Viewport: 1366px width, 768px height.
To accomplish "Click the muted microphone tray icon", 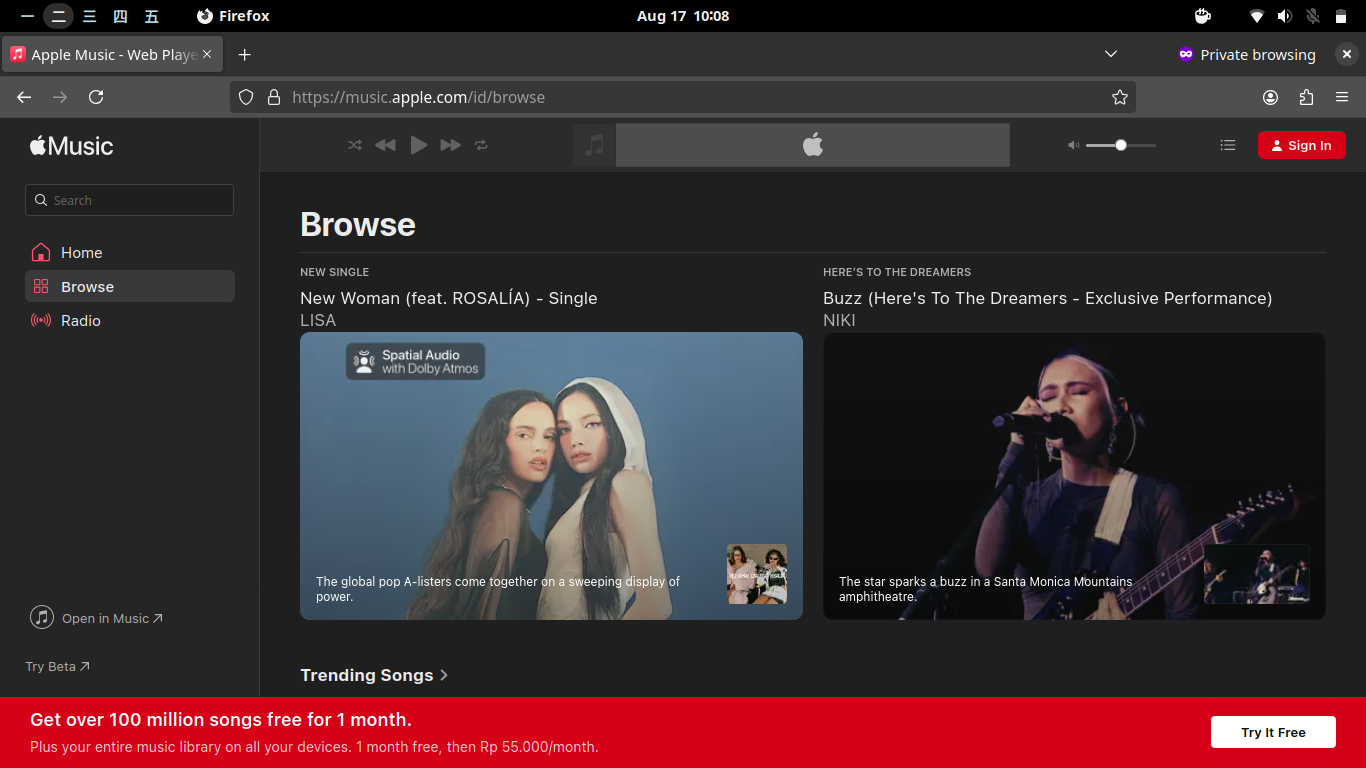I will tap(1313, 16).
